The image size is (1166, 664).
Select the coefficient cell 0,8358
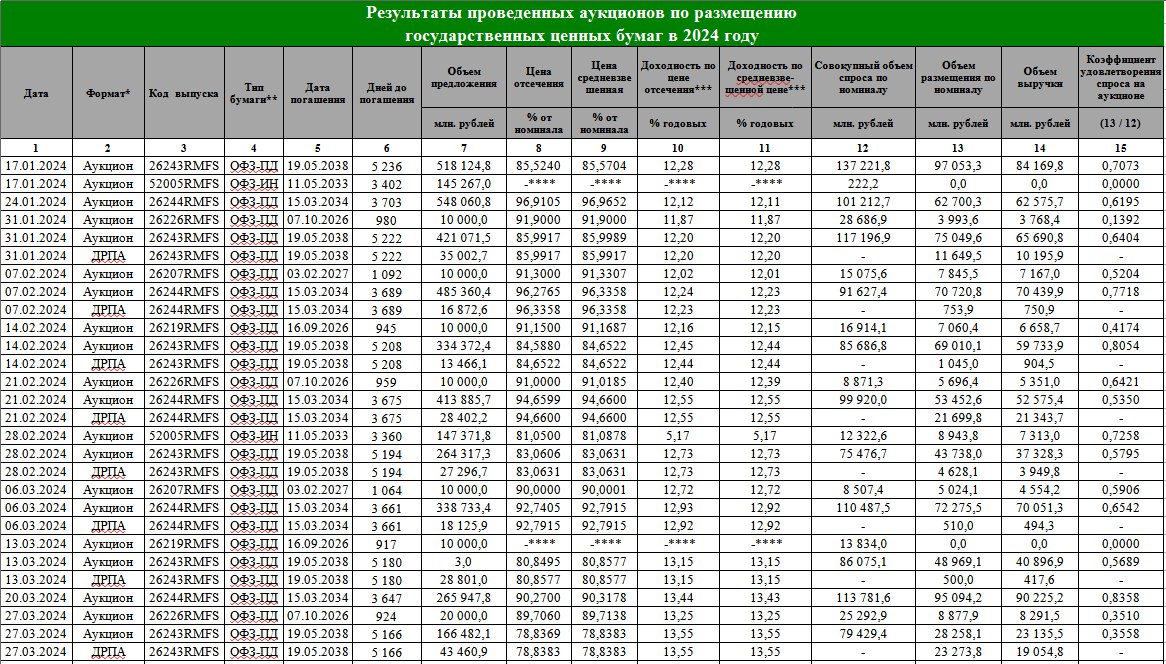(x=1122, y=597)
